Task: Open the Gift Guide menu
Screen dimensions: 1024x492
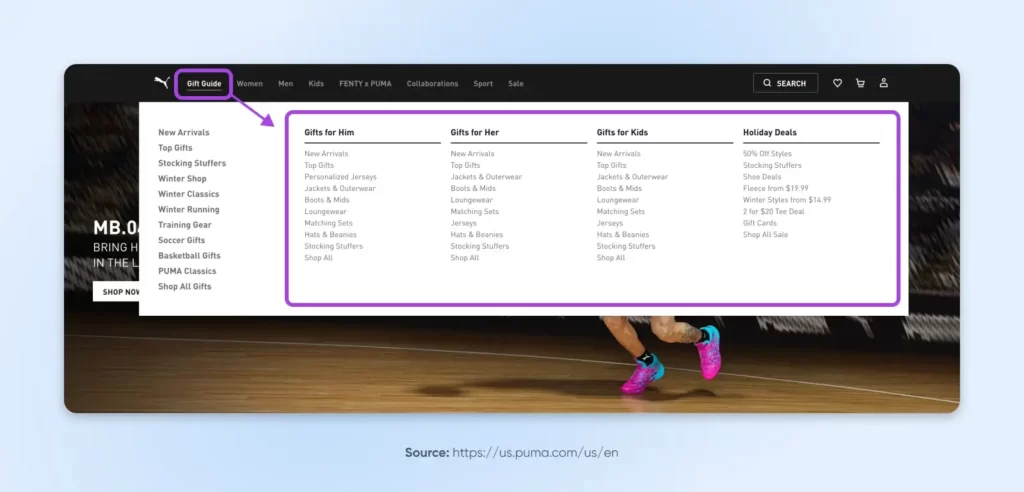Action: (204, 84)
